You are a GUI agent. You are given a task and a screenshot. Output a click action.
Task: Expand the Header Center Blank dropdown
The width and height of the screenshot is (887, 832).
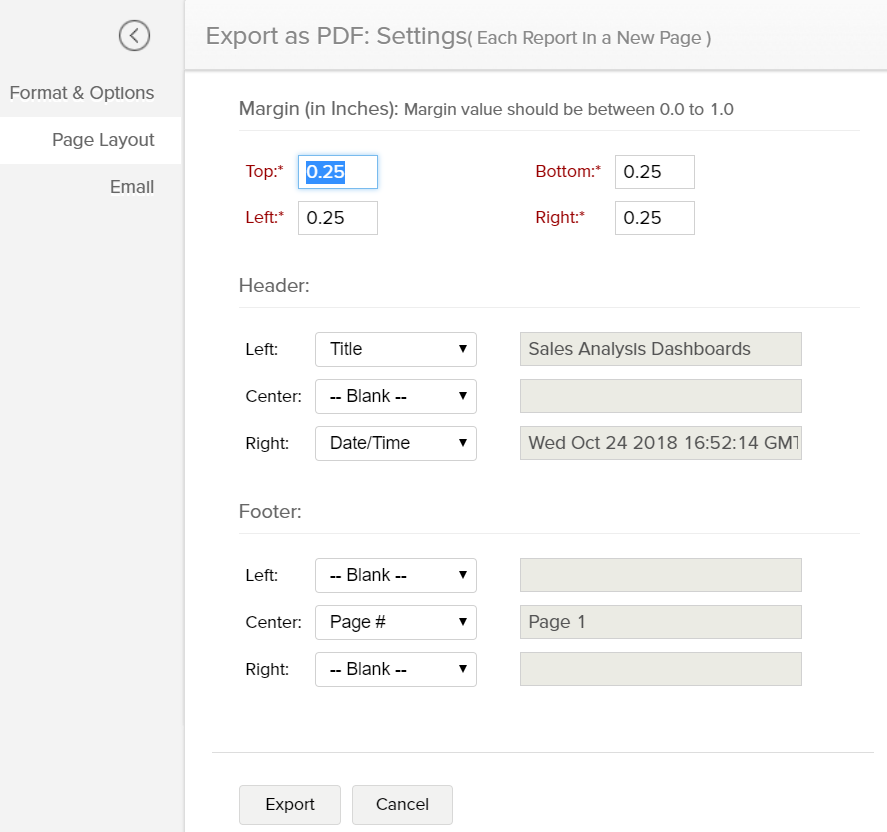coord(396,396)
